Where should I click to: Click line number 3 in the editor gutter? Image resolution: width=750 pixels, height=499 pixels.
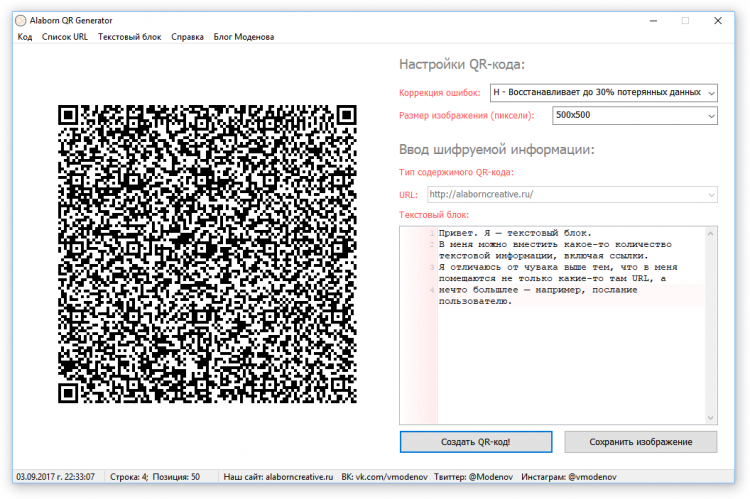click(432, 267)
